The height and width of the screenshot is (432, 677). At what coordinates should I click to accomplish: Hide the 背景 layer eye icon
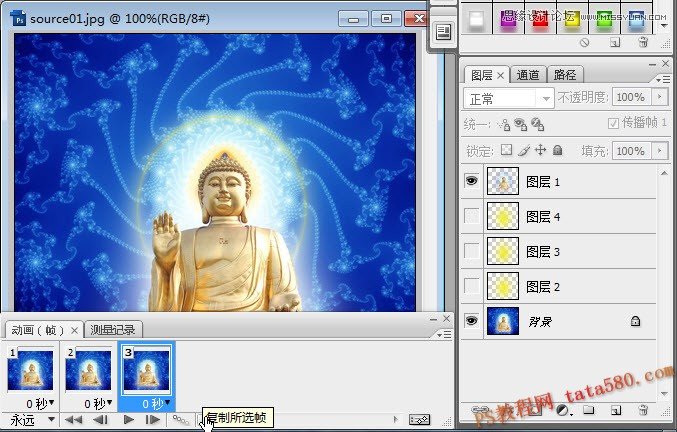coord(471,321)
